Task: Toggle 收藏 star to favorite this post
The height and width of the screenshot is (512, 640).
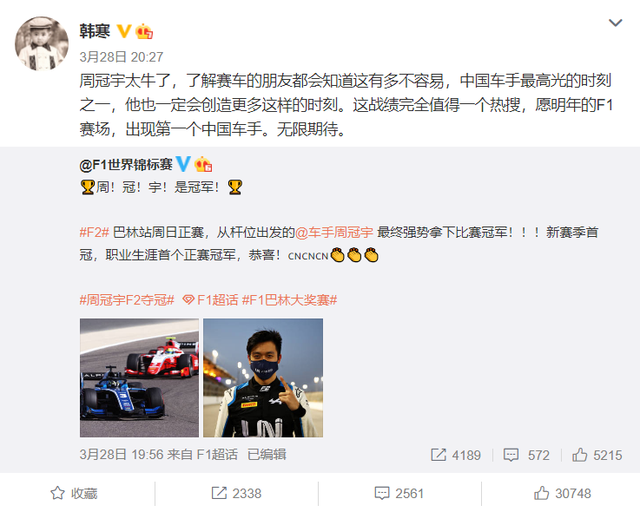Action: (74, 493)
